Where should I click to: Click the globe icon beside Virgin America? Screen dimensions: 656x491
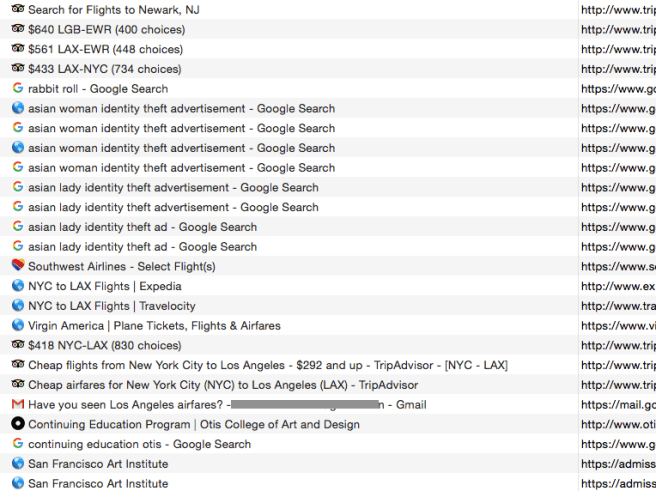[17, 325]
